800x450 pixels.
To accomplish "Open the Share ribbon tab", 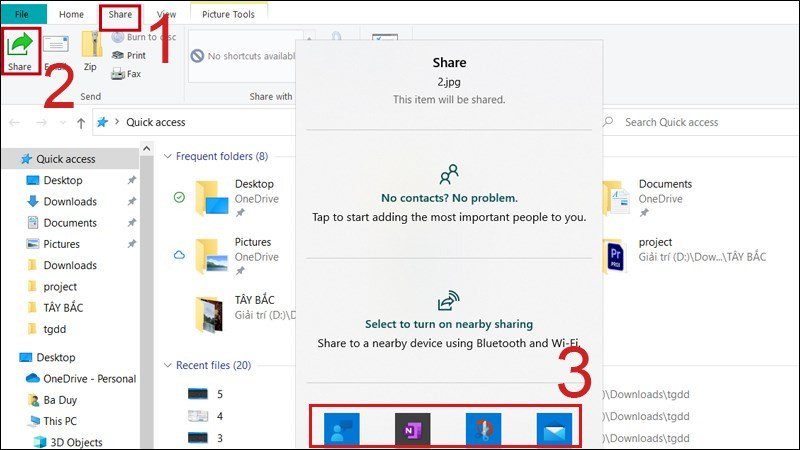I will click(x=120, y=14).
